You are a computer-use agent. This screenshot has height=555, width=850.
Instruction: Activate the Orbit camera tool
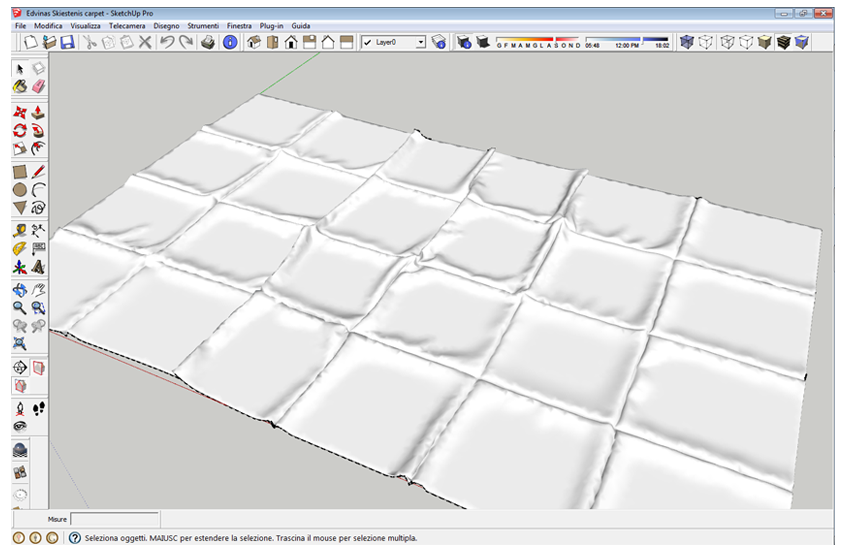20,291
